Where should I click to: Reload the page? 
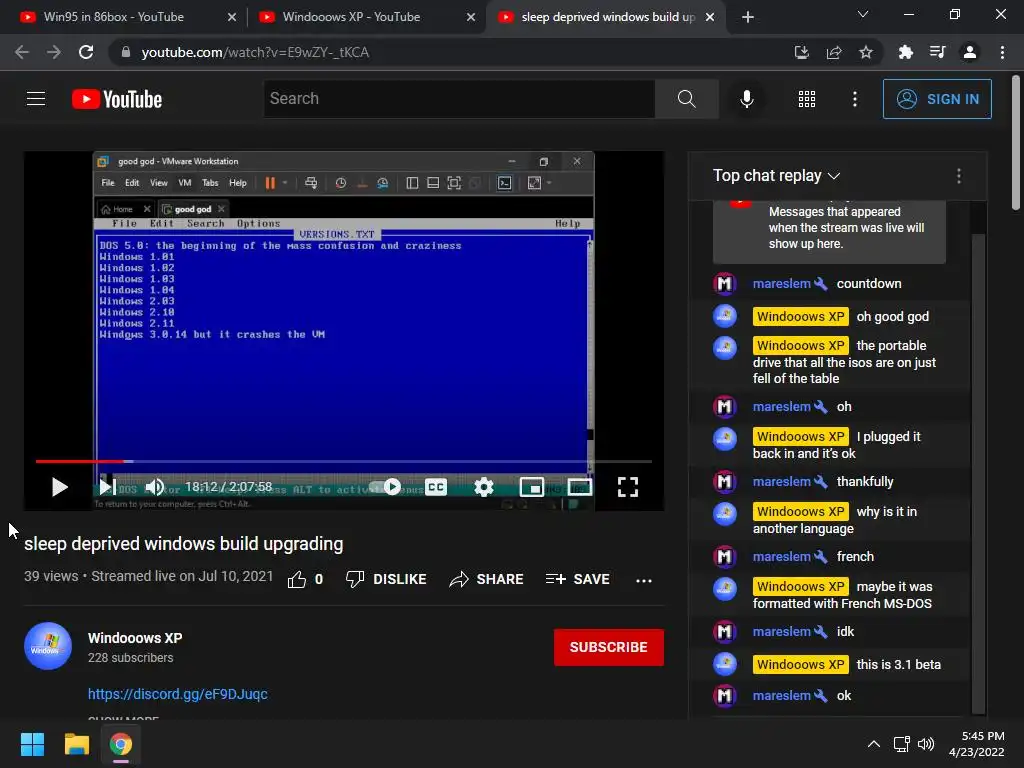pos(86,52)
